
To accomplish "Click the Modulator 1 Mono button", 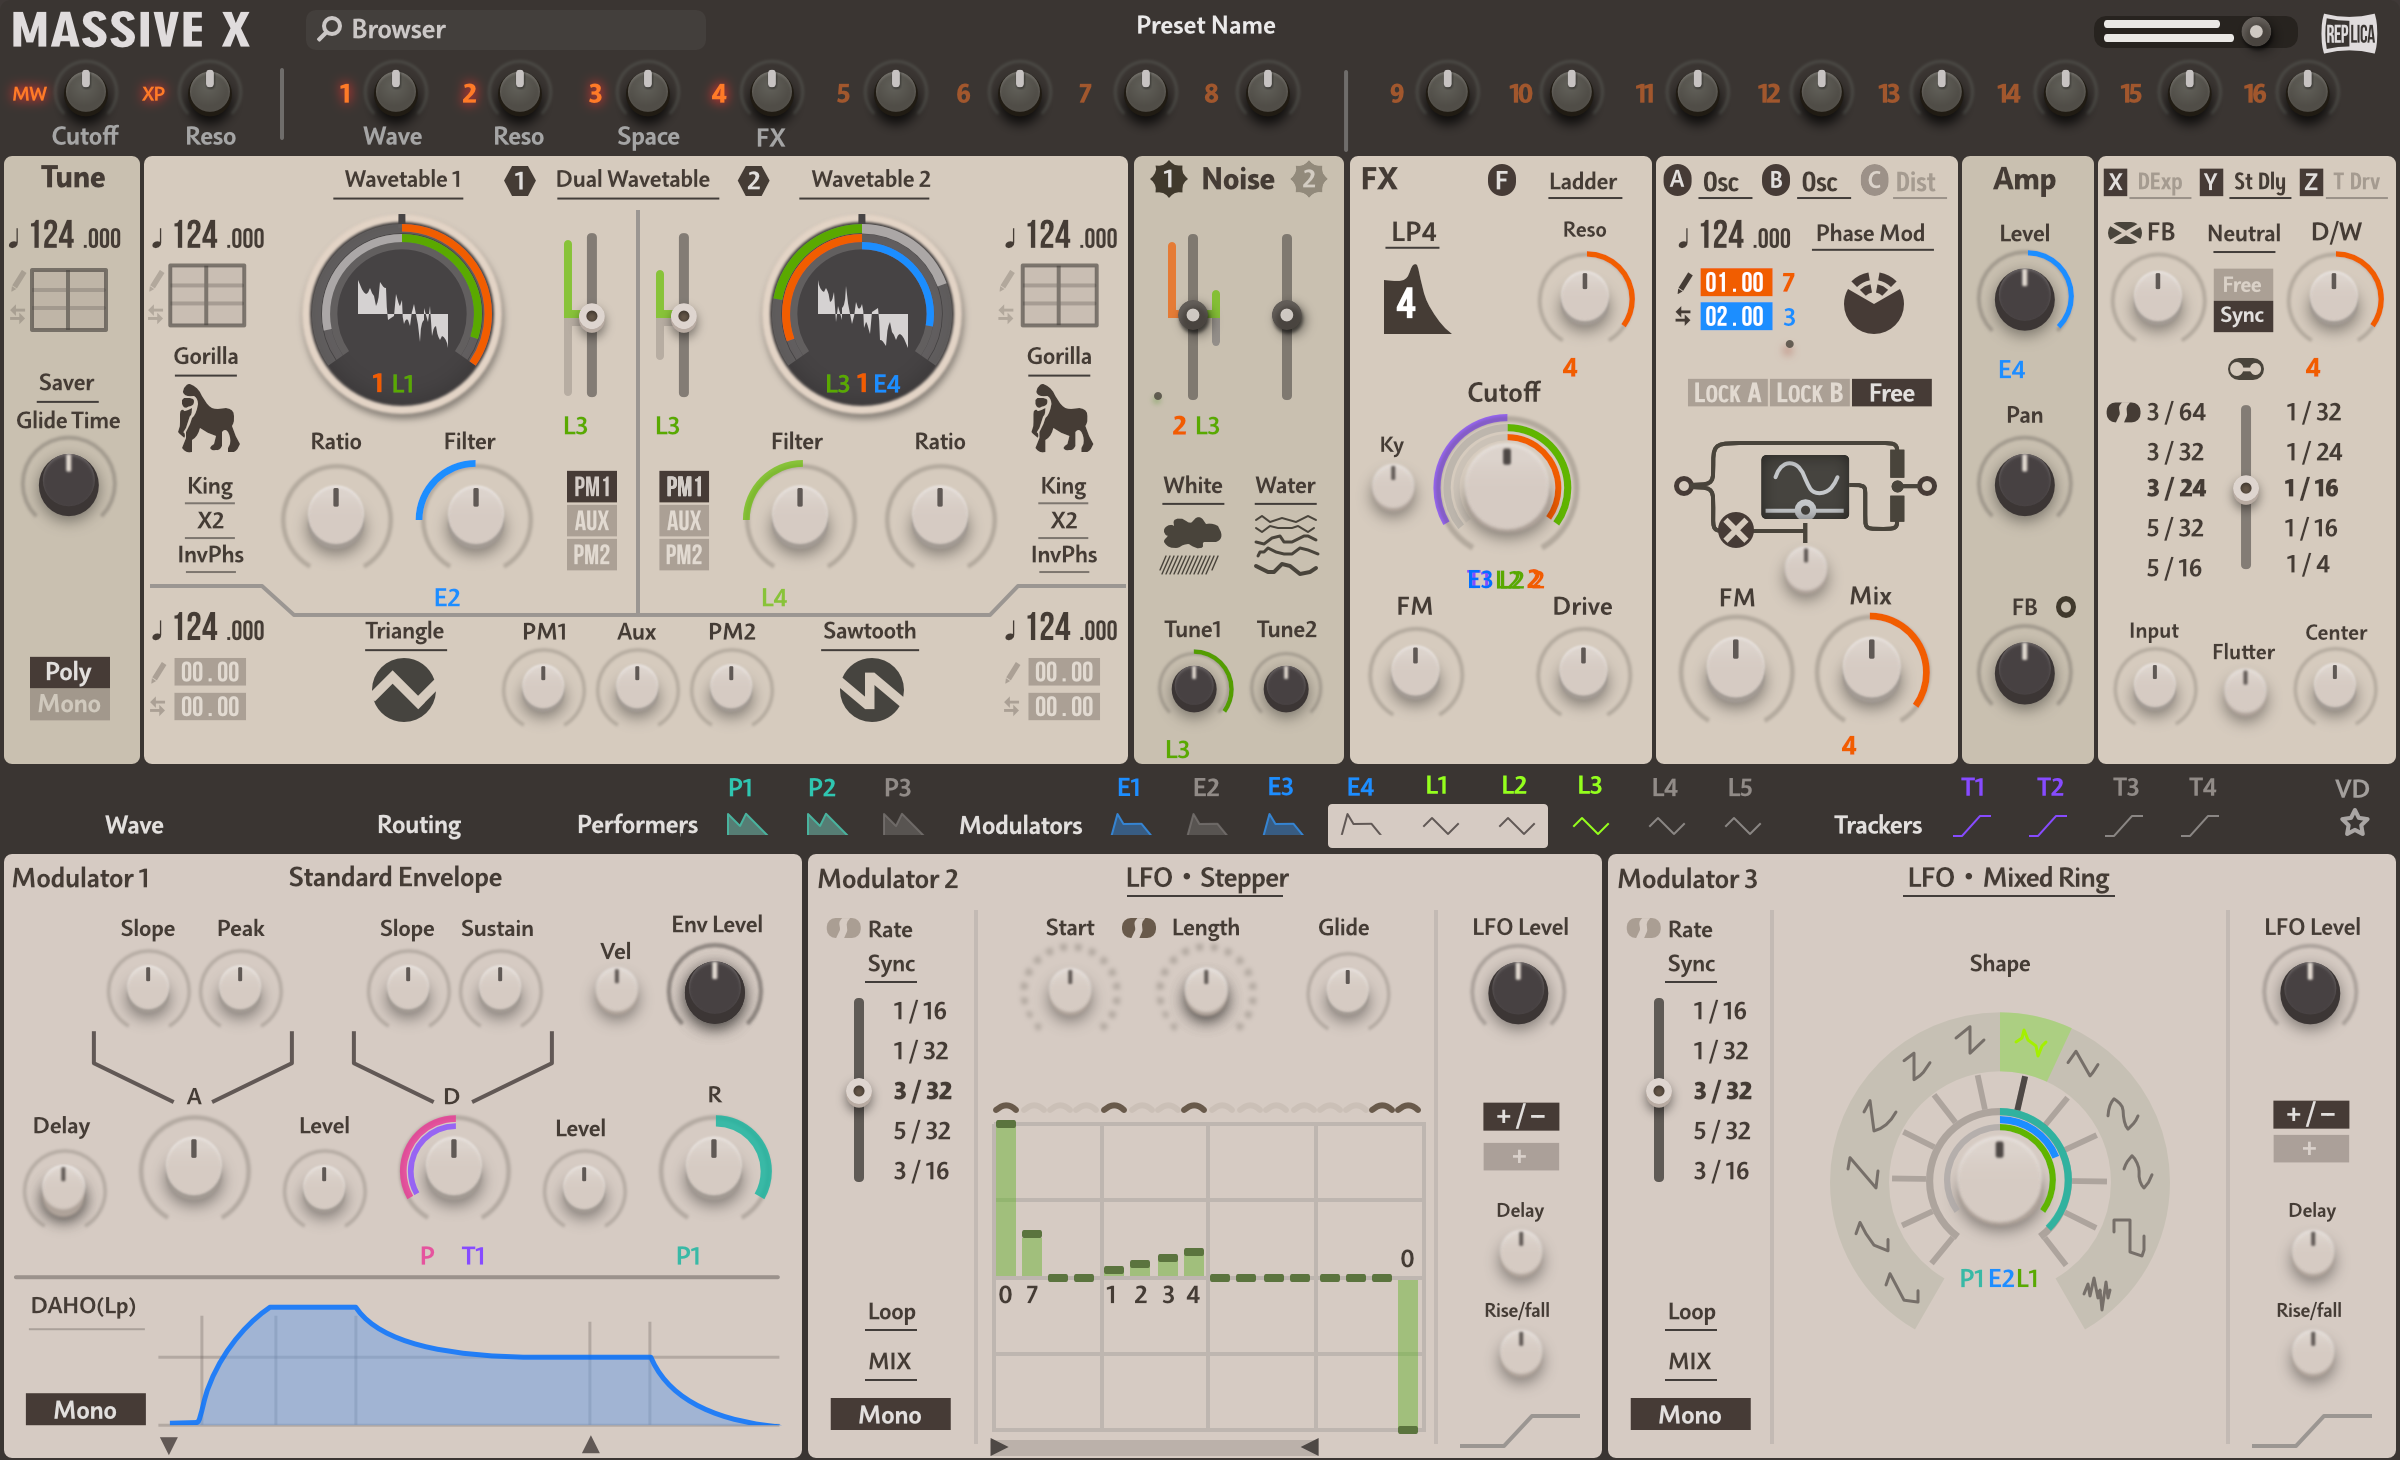I will tap(85, 1410).
